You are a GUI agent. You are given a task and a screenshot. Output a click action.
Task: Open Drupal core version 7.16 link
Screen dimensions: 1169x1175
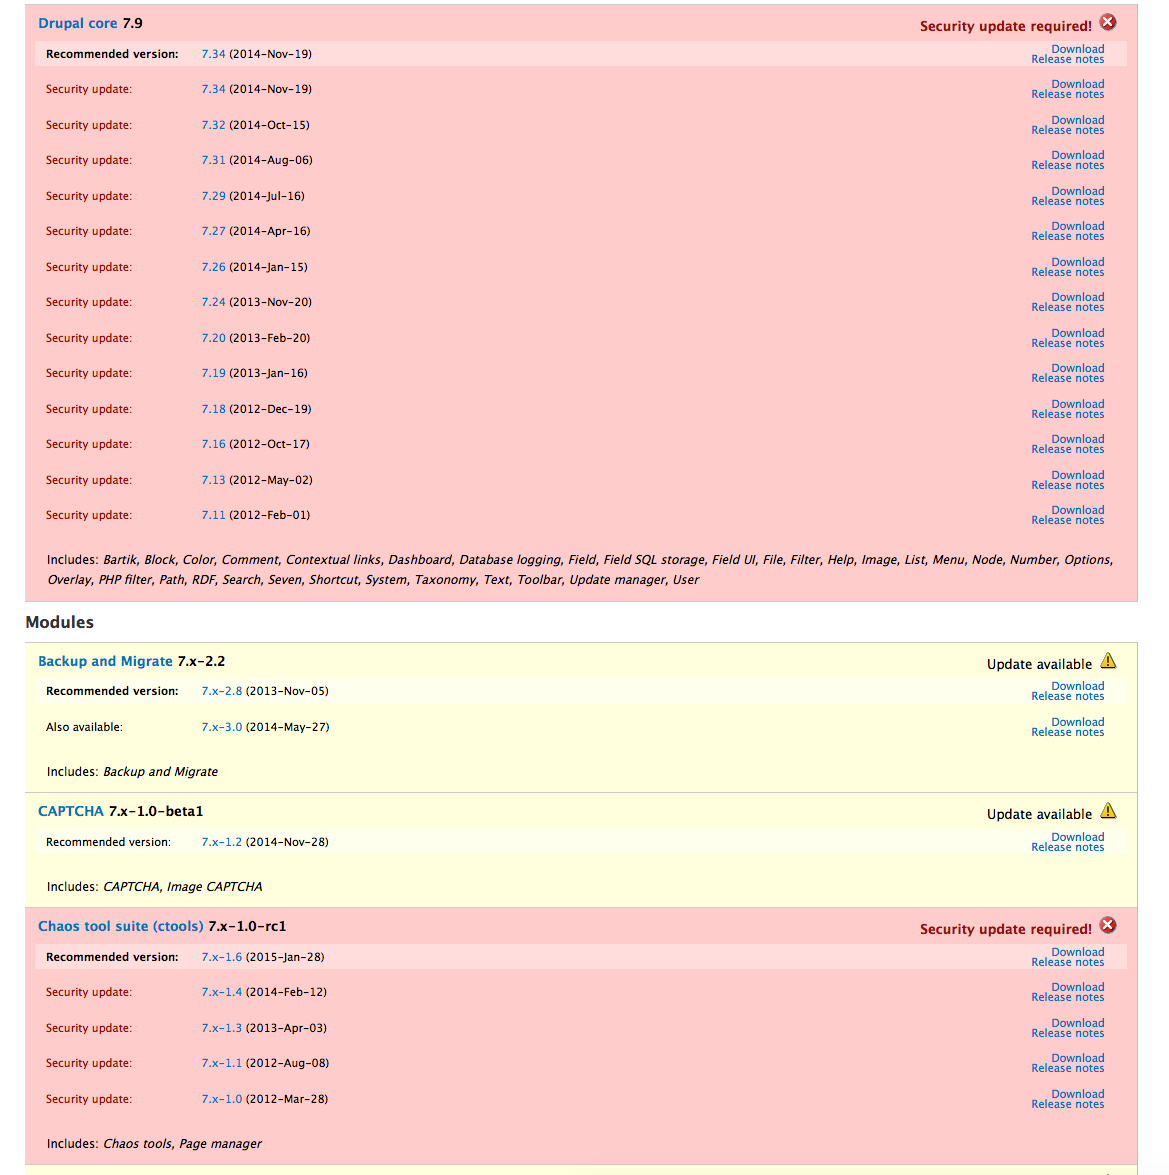(x=214, y=444)
